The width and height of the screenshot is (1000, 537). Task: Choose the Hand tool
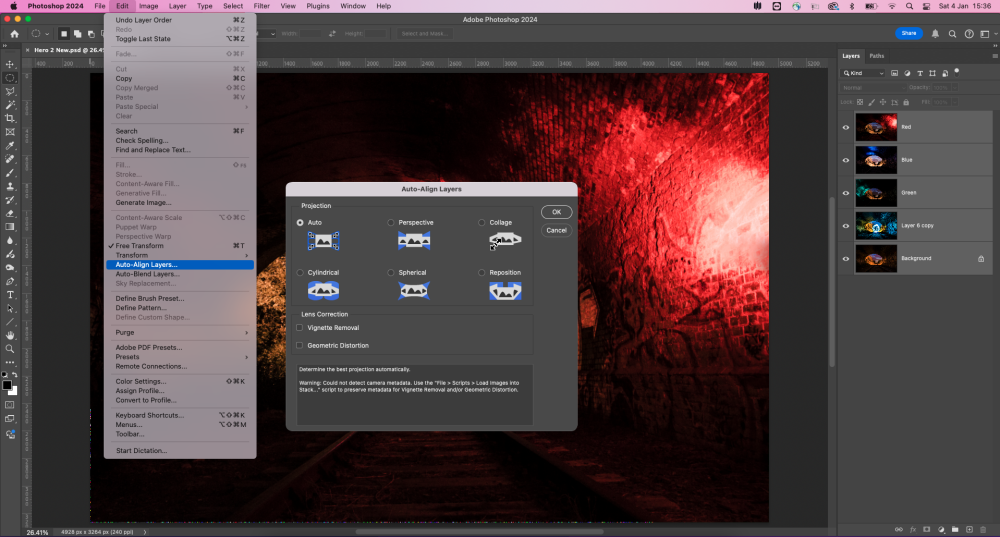(x=10, y=335)
